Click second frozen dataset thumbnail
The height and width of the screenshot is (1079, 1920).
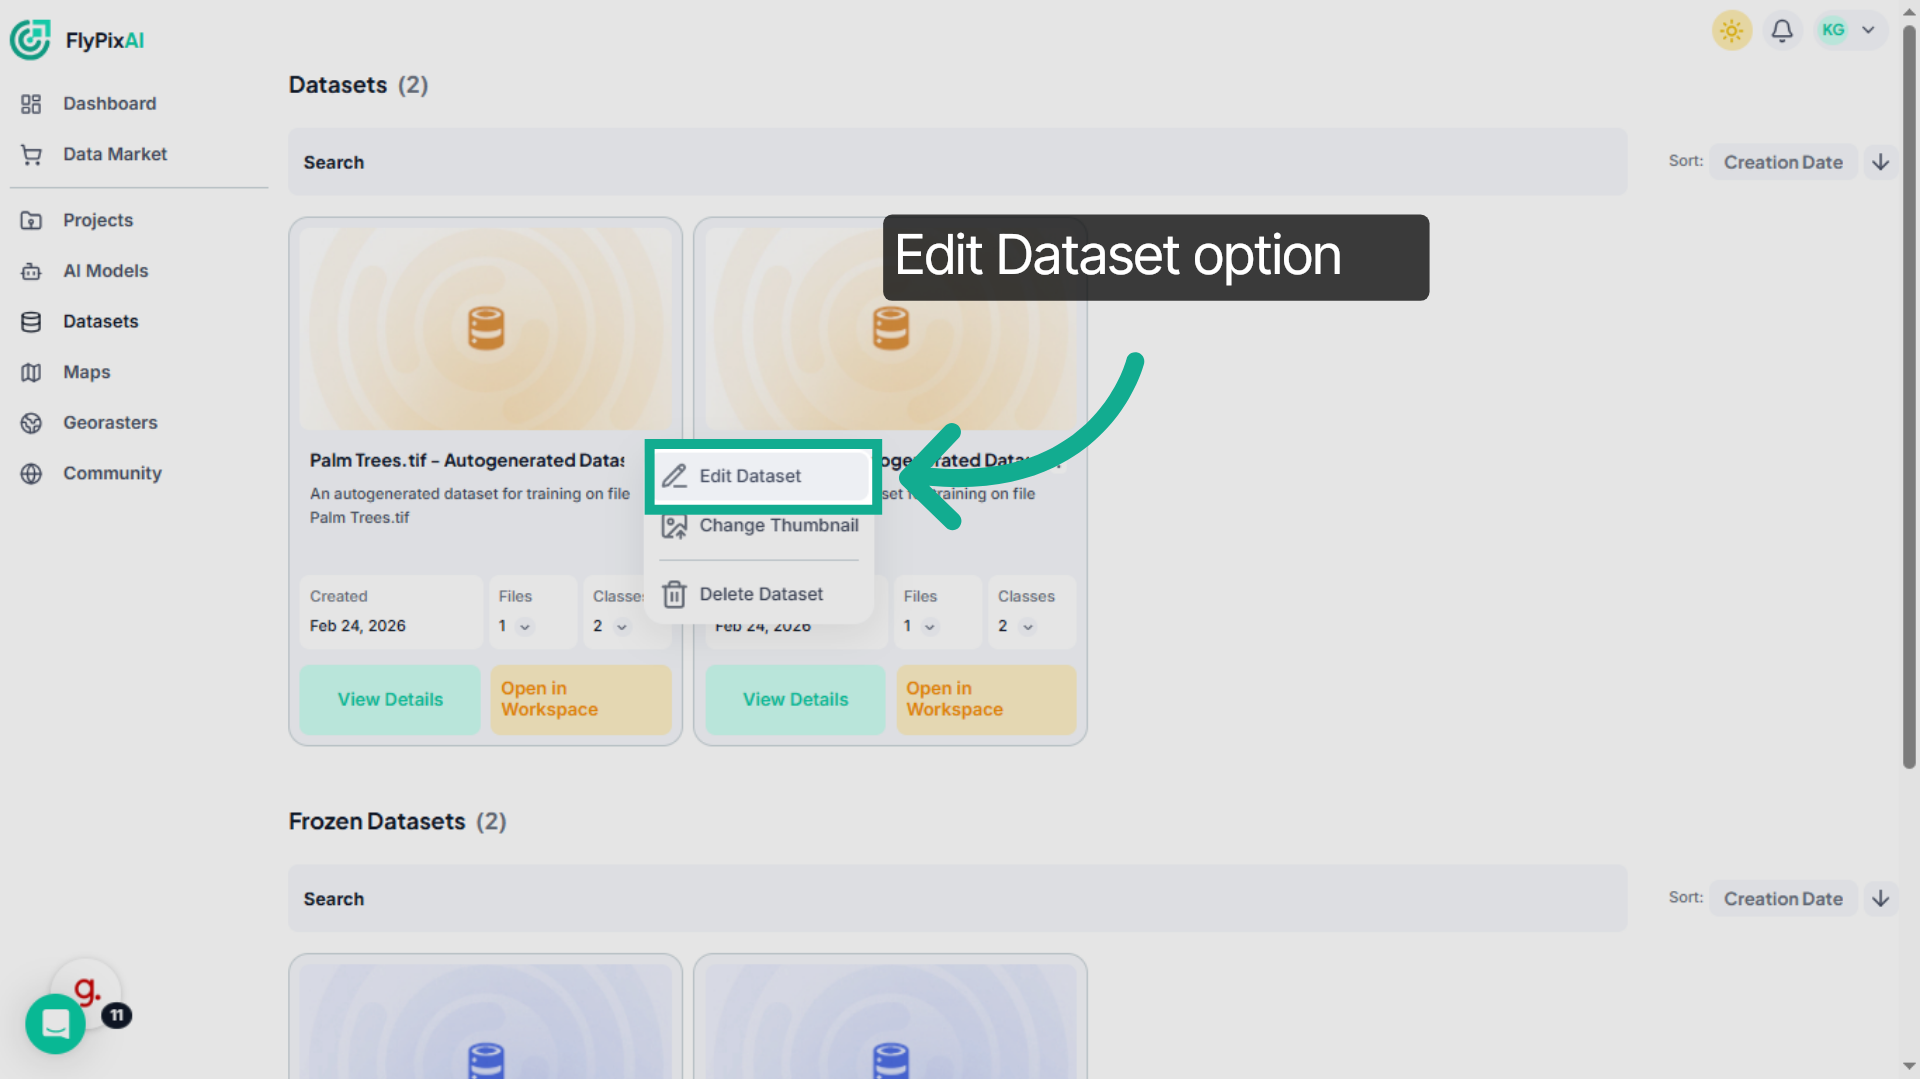coord(891,1021)
